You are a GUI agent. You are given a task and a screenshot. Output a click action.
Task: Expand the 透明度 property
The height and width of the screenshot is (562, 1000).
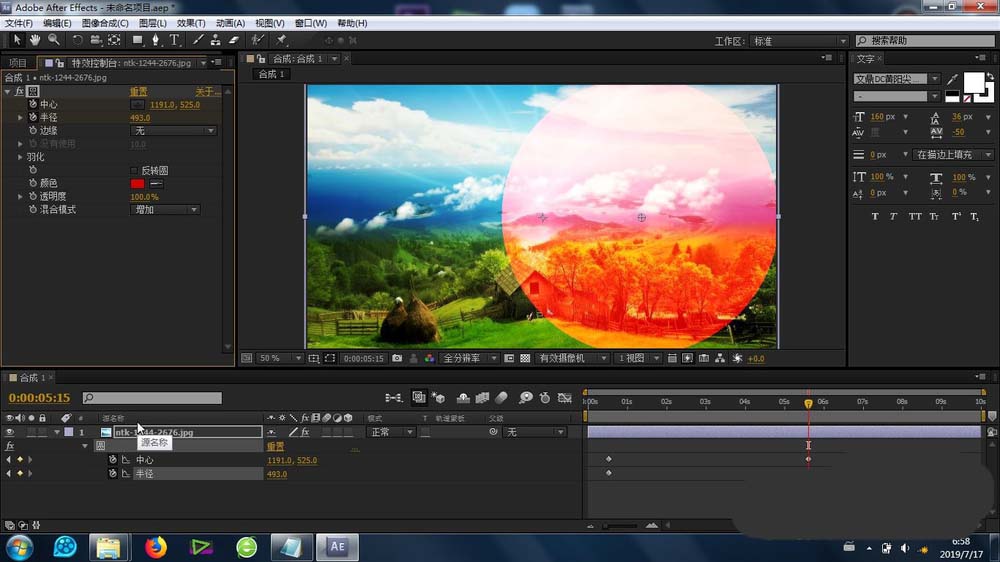coord(20,196)
